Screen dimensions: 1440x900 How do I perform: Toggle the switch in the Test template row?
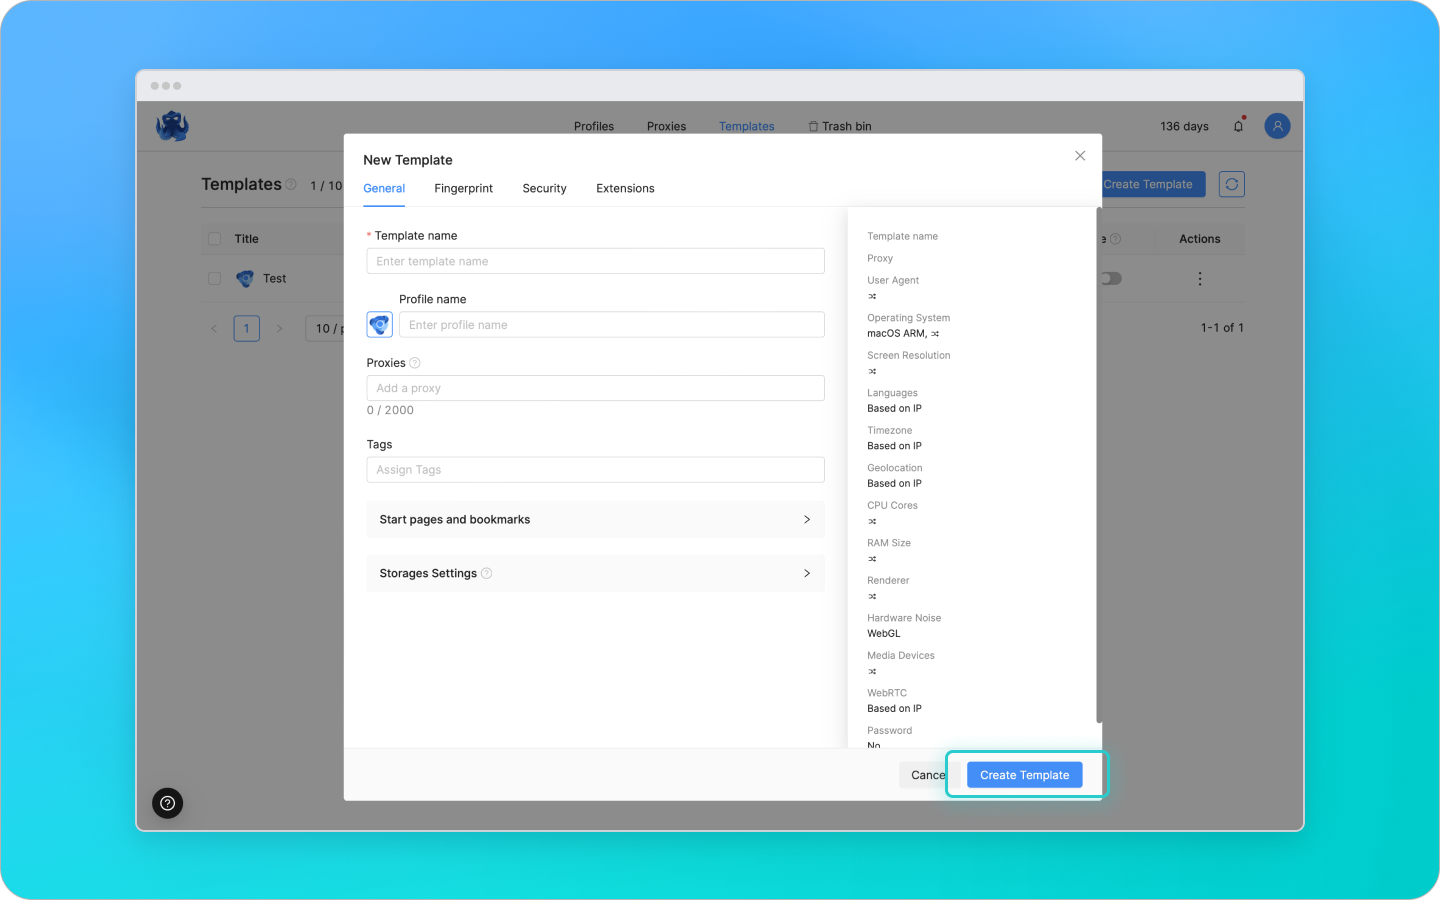1111,278
